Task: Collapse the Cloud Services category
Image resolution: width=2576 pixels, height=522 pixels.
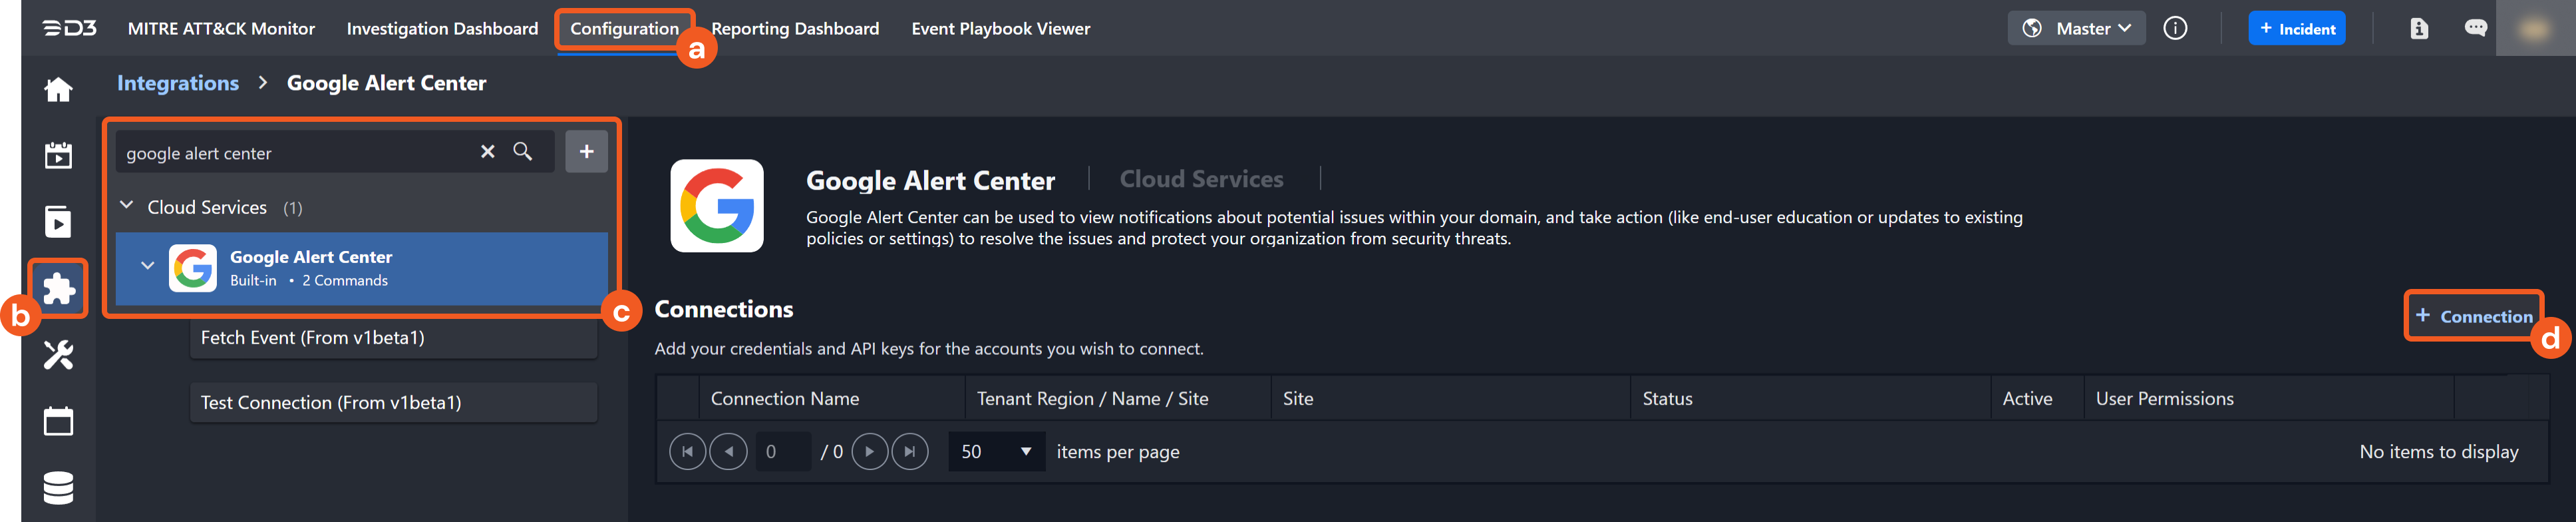Action: pyautogui.click(x=127, y=206)
